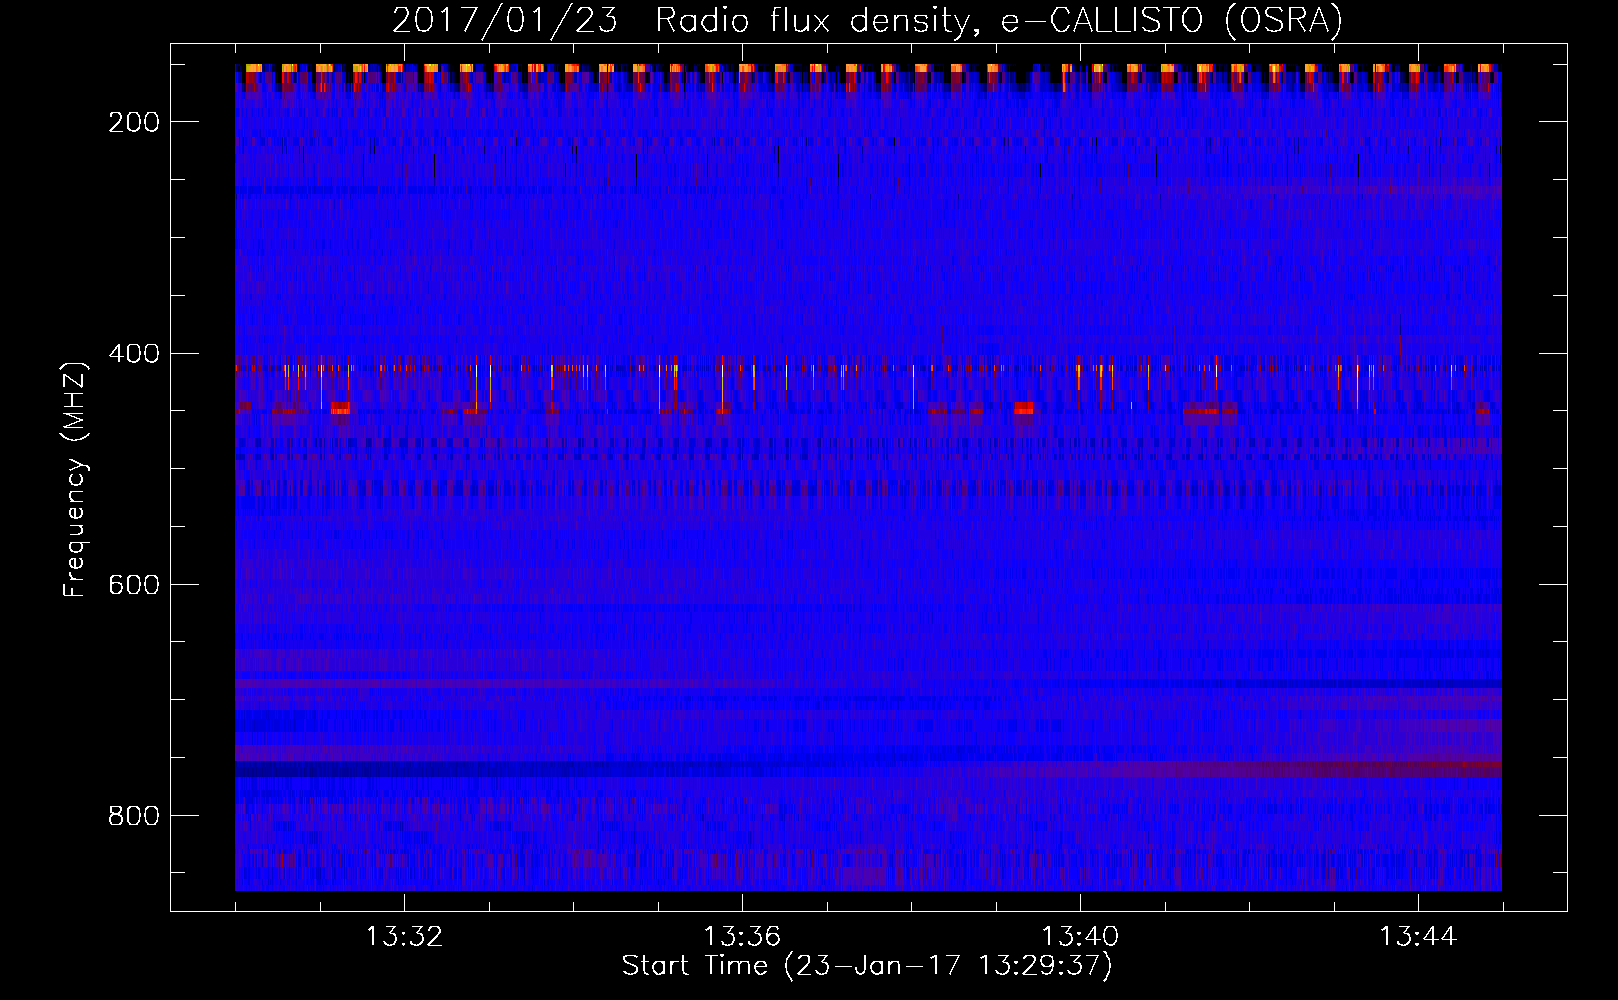Image resolution: width=1618 pixels, height=1000 pixels.
Task: Select the 'Frequency (MHZ)' y-axis label
Action: click(75, 479)
